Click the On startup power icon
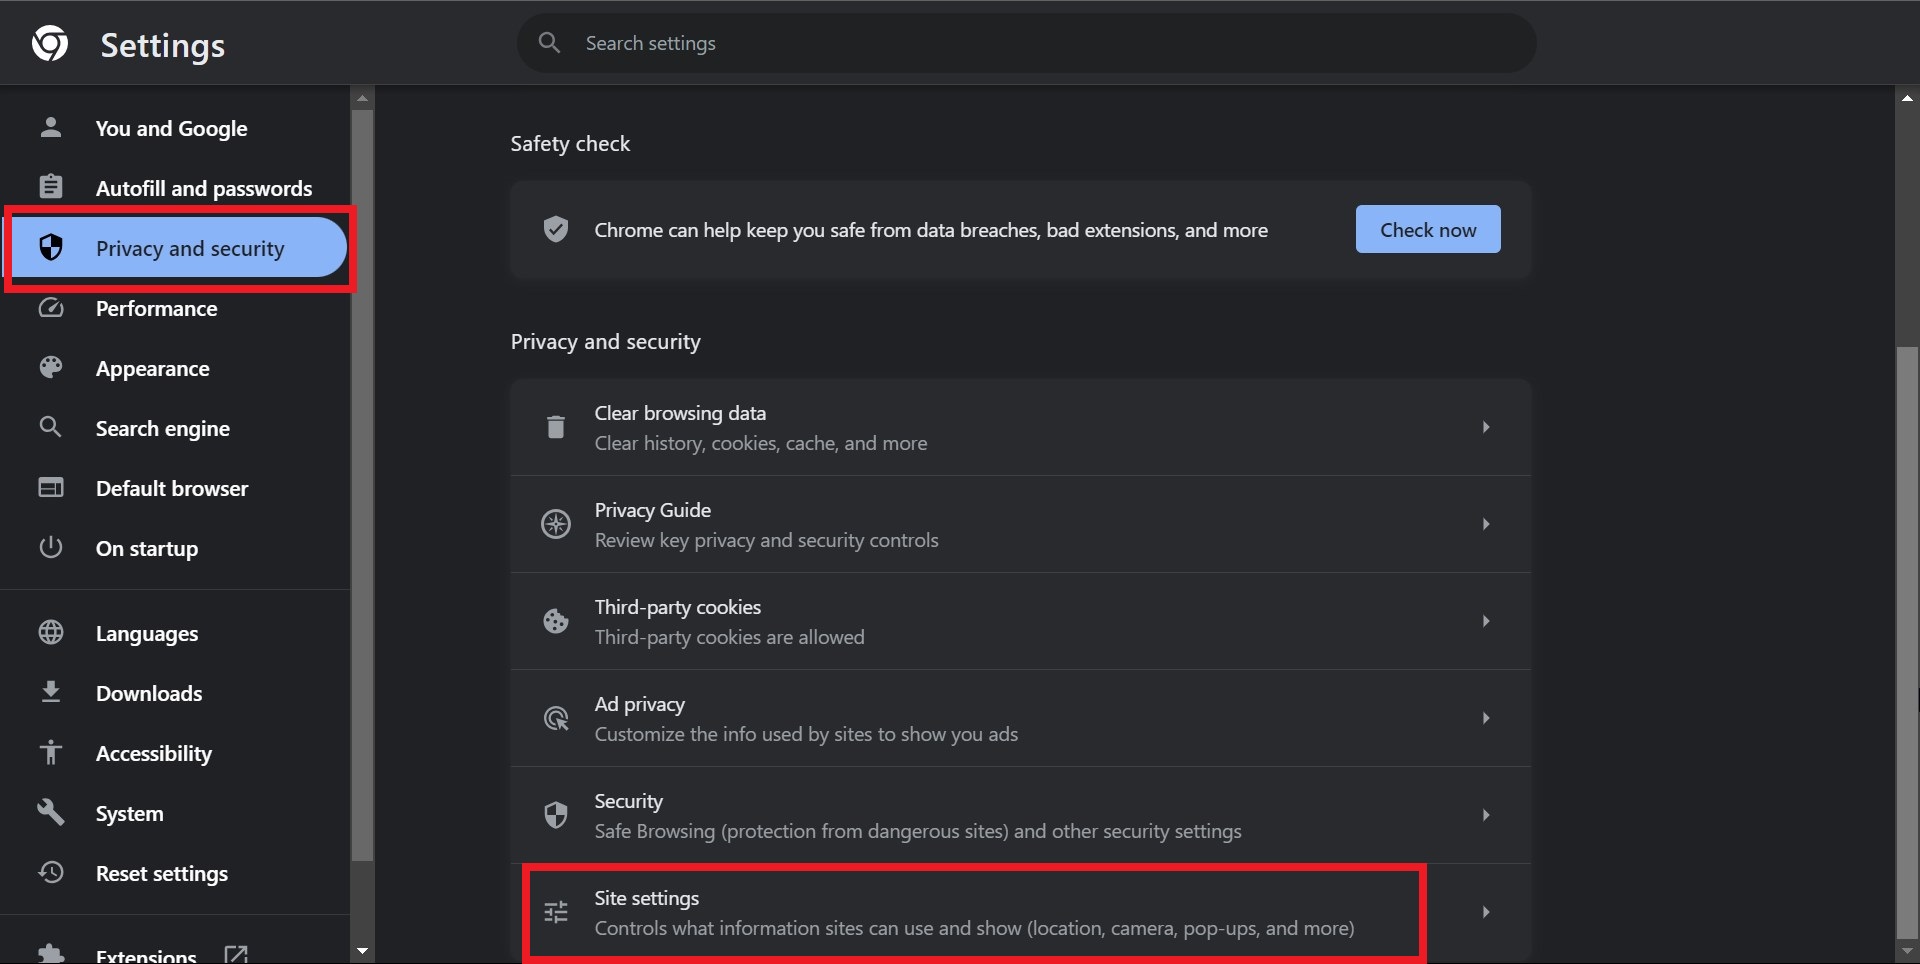The height and width of the screenshot is (964, 1920). [x=51, y=548]
